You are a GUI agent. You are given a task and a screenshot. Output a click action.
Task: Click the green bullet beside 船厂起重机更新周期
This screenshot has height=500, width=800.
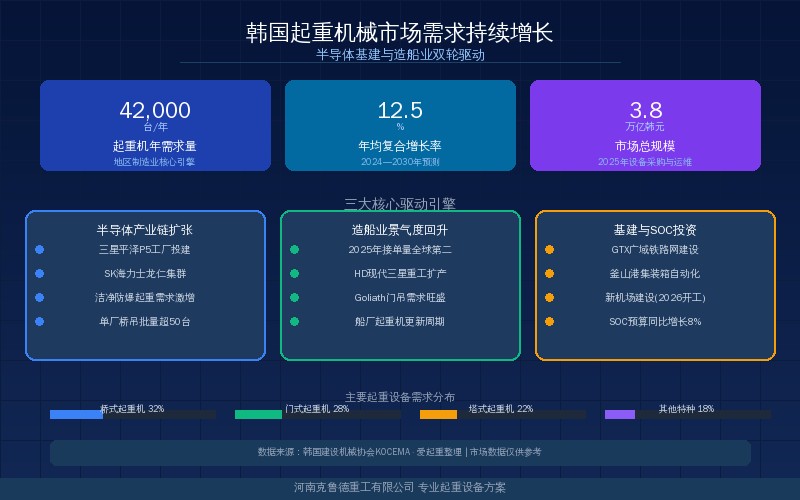(294, 321)
